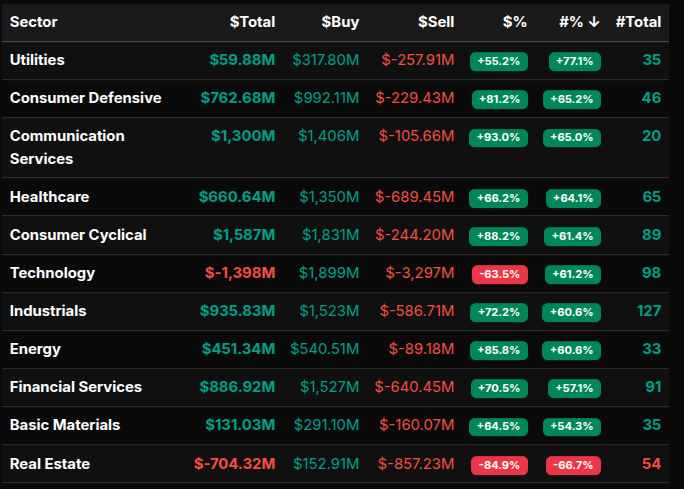Click Technology's red -63.5% badge

(x=499, y=274)
